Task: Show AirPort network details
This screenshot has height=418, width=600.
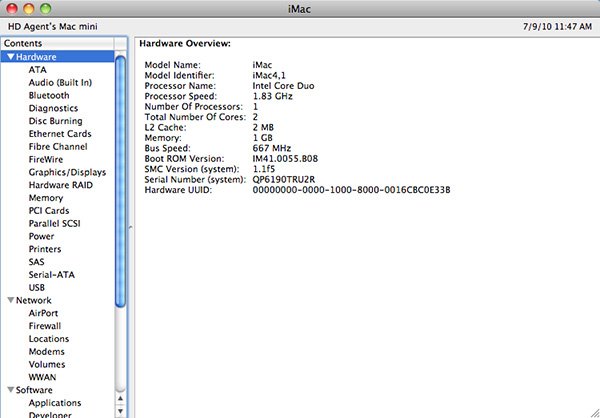Action: click(44, 313)
